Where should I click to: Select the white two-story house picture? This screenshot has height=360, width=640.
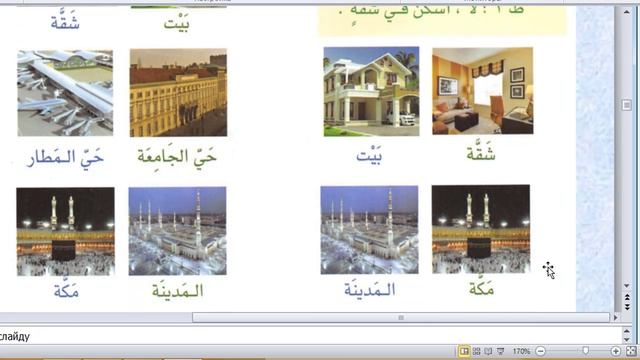pos(371,91)
